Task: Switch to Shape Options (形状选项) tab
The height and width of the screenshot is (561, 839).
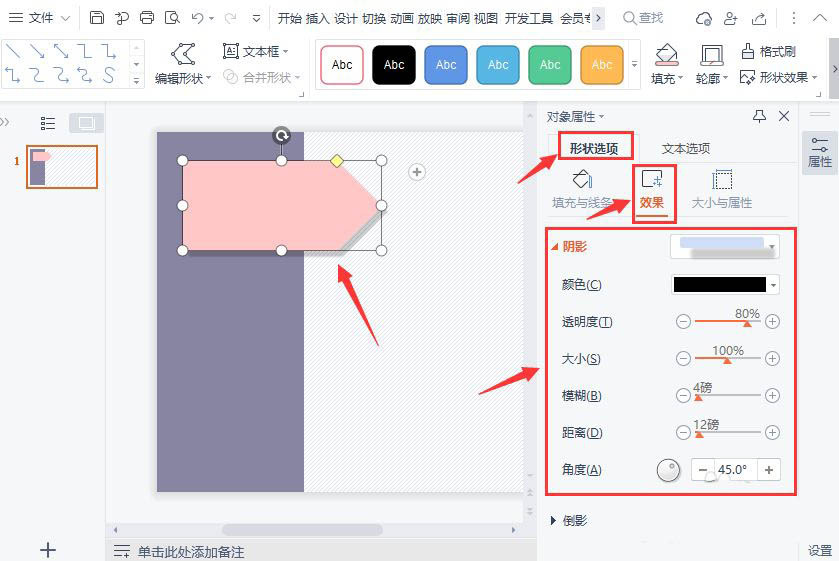Action: (x=594, y=148)
